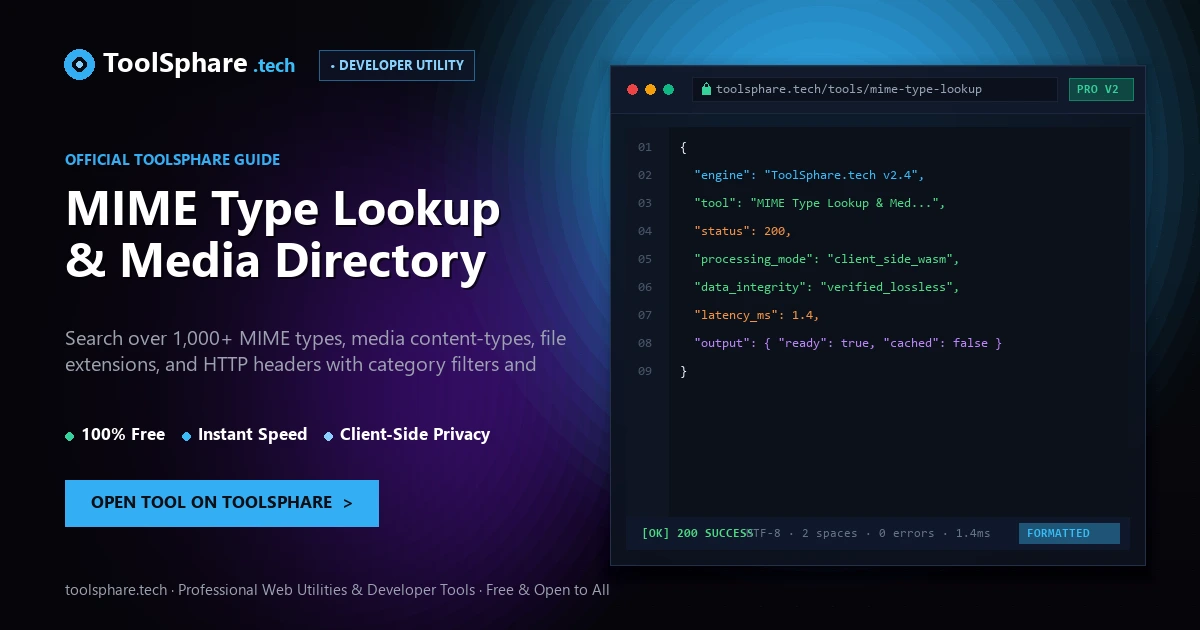Image resolution: width=1200 pixels, height=630 pixels.
Task: Click the FORMATTED status badge
Action: [1069, 533]
